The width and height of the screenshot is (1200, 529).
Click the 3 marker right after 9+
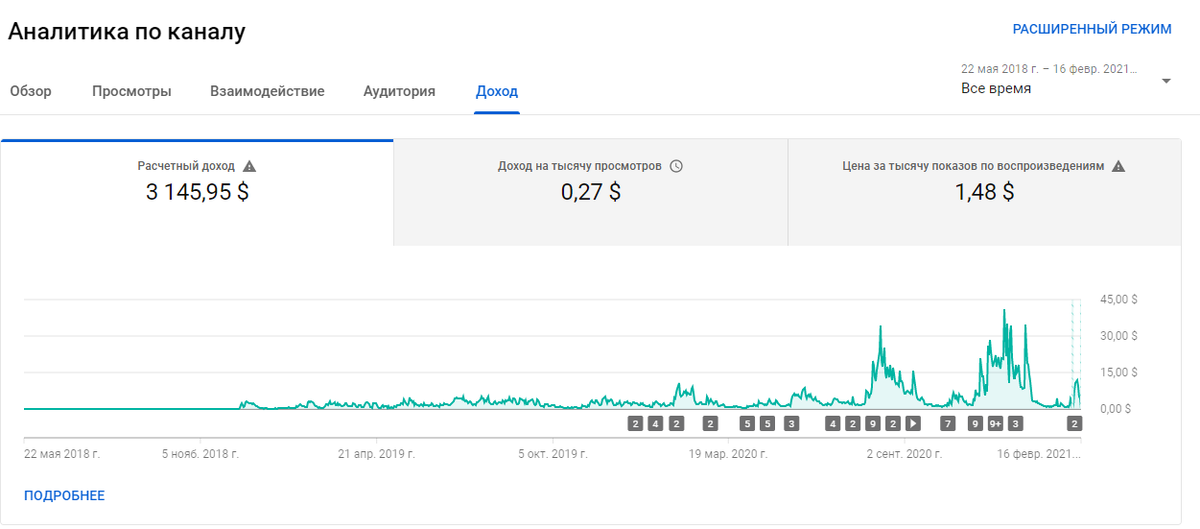pyautogui.click(x=1016, y=424)
